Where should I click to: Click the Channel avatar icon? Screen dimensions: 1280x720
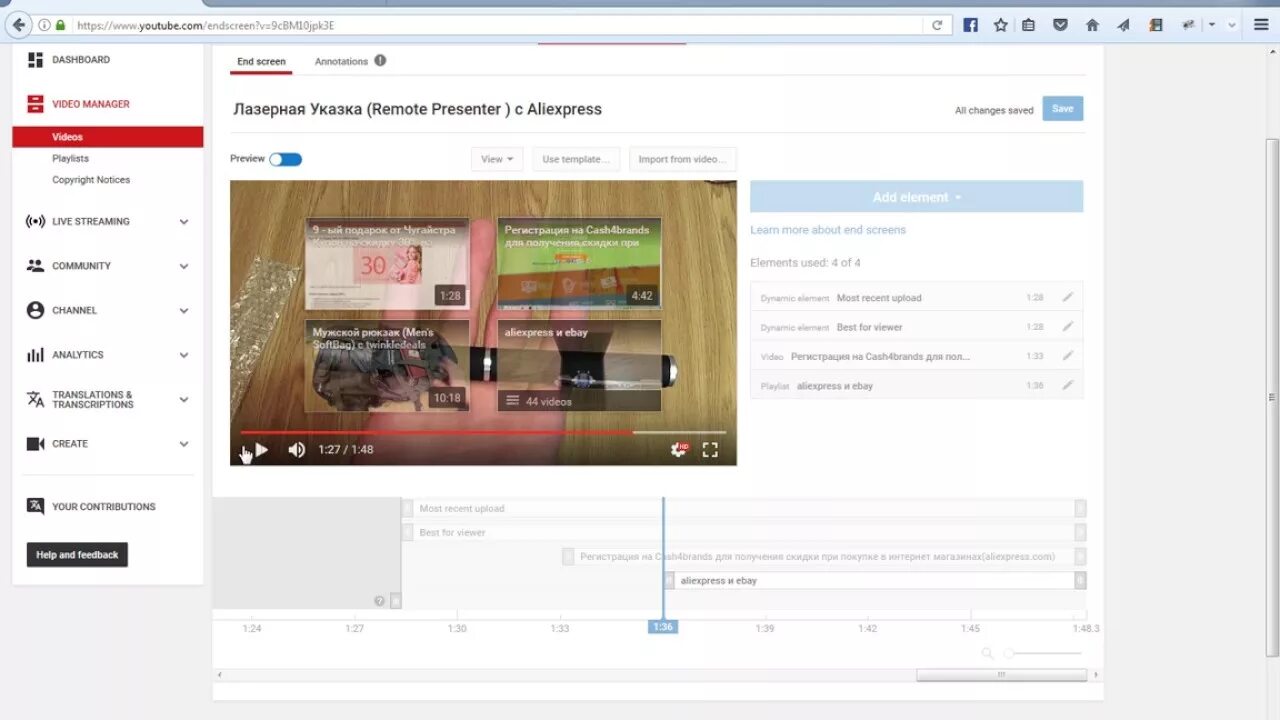click(35, 311)
